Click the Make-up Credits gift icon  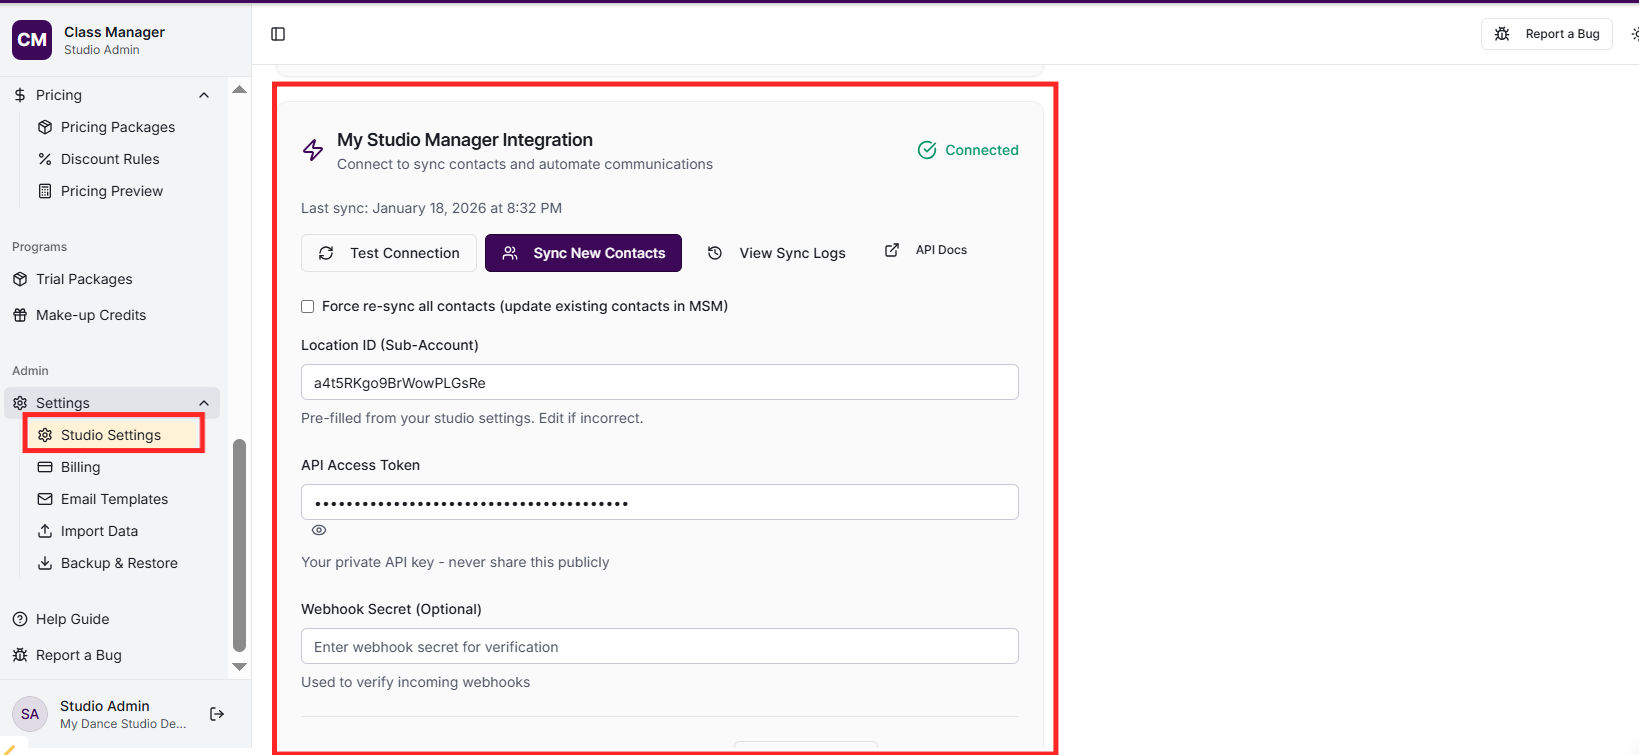click(x=20, y=315)
